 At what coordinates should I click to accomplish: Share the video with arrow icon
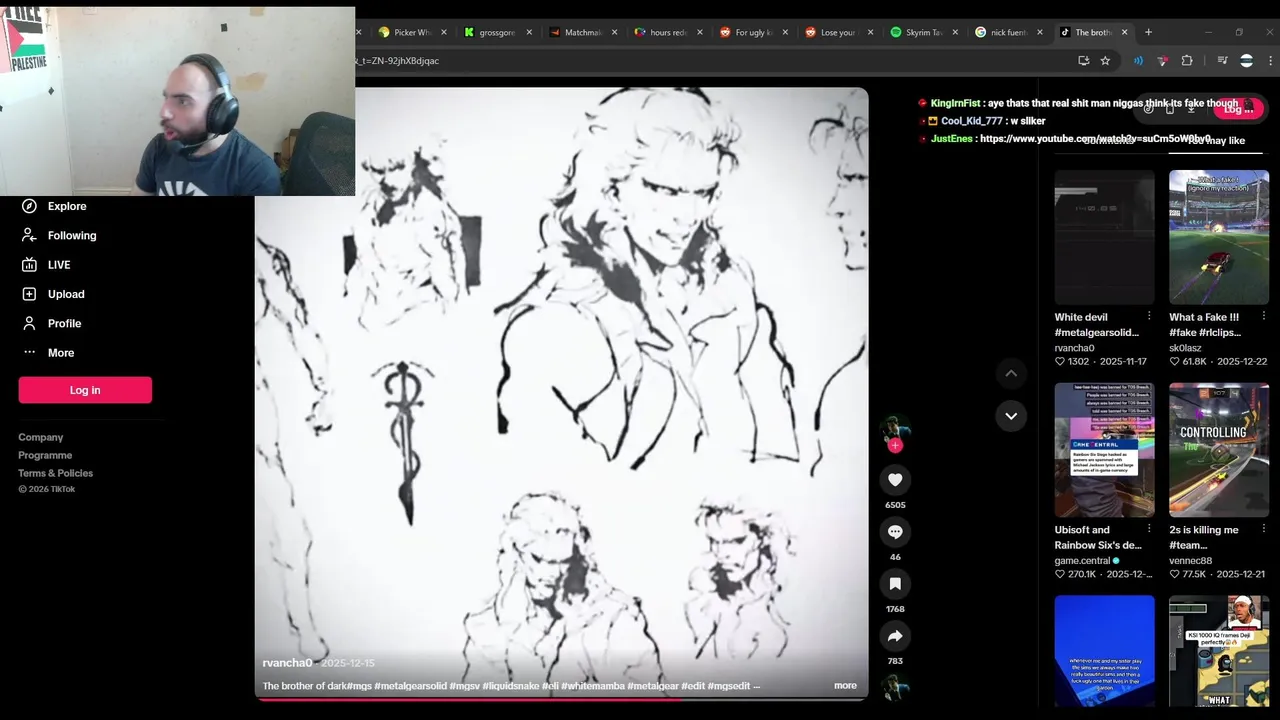(x=895, y=636)
